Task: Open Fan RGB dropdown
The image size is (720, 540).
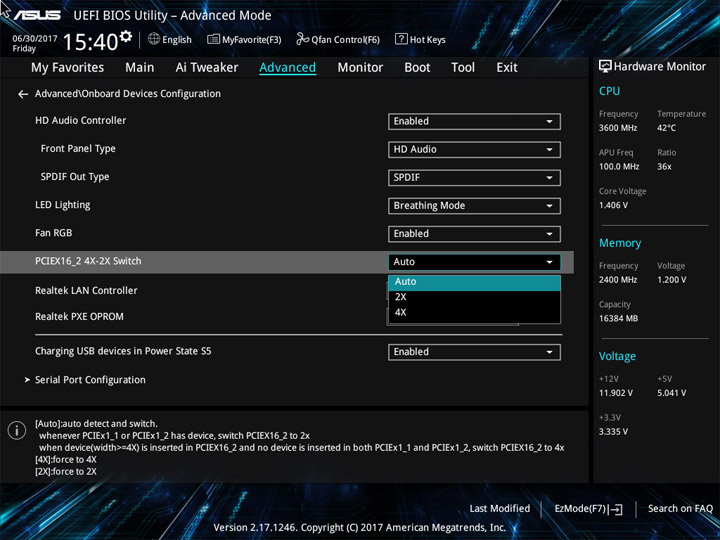Action: (474, 234)
